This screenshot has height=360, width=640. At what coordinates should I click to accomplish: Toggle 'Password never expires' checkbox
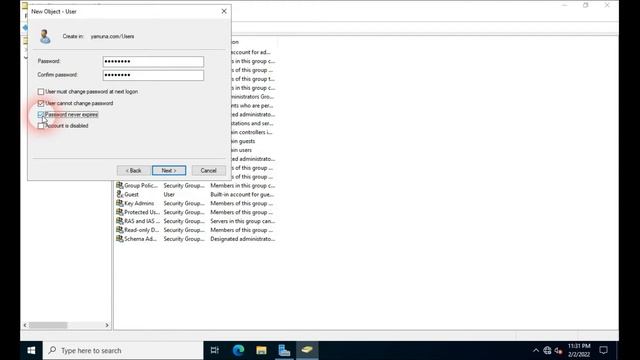pyautogui.click(x=41, y=115)
